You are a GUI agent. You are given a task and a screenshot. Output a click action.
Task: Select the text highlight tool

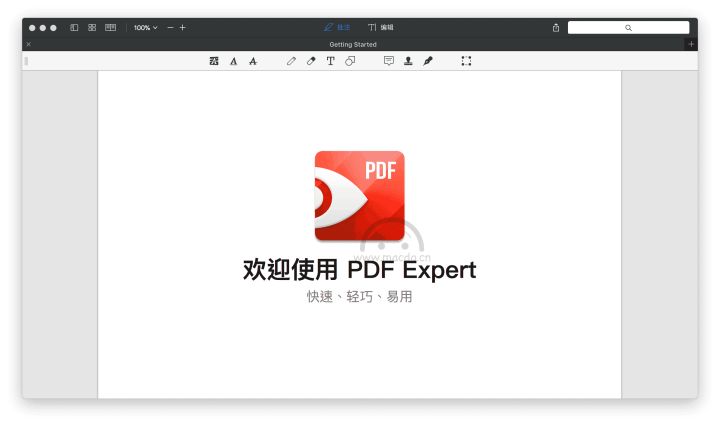pos(214,61)
